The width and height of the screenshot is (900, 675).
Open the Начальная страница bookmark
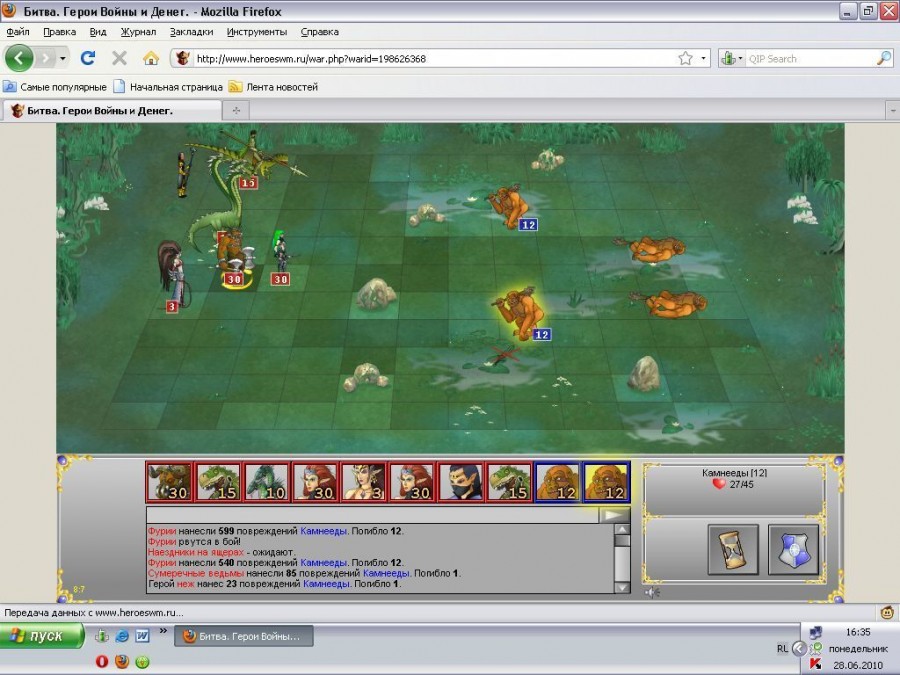pyautogui.click(x=168, y=87)
